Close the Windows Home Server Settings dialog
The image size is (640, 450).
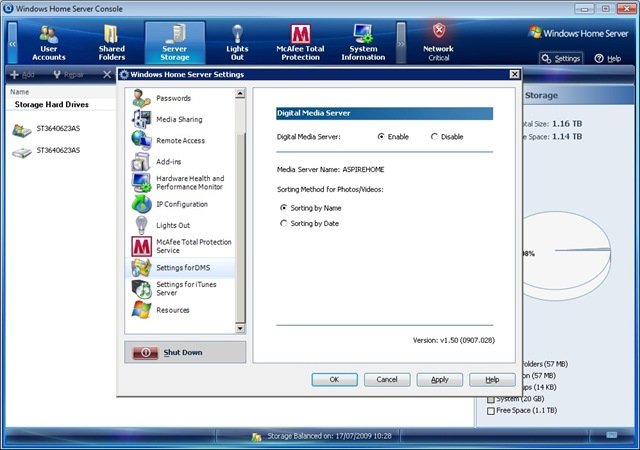(514, 74)
